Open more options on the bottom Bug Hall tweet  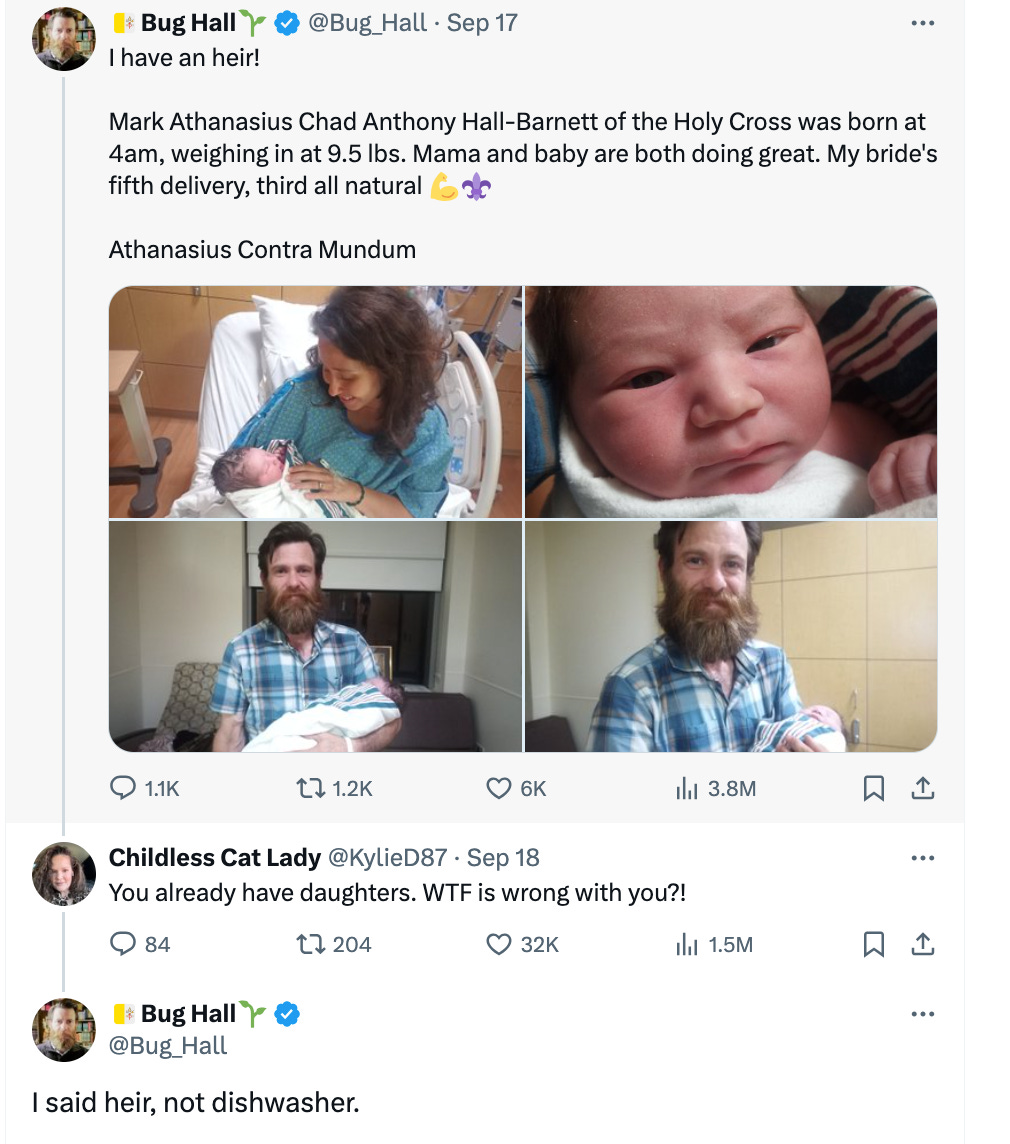pos(922,1014)
